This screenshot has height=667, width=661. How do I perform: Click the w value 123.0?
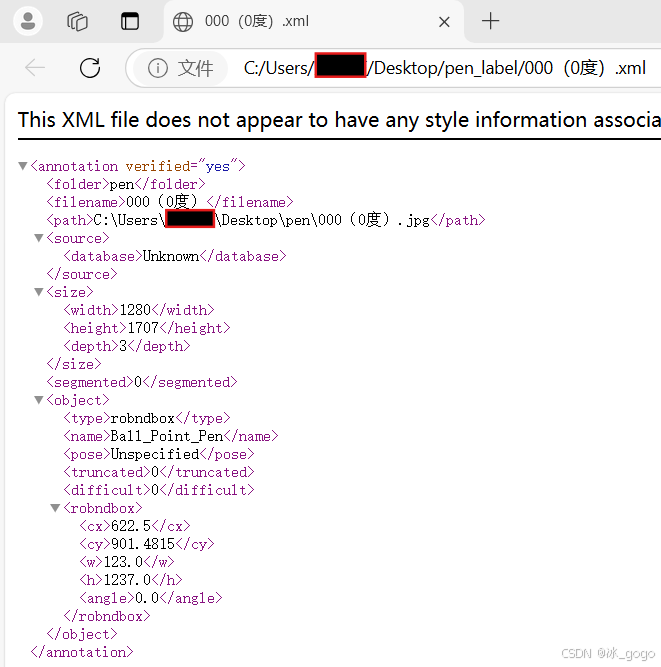pyautogui.click(x=123, y=562)
